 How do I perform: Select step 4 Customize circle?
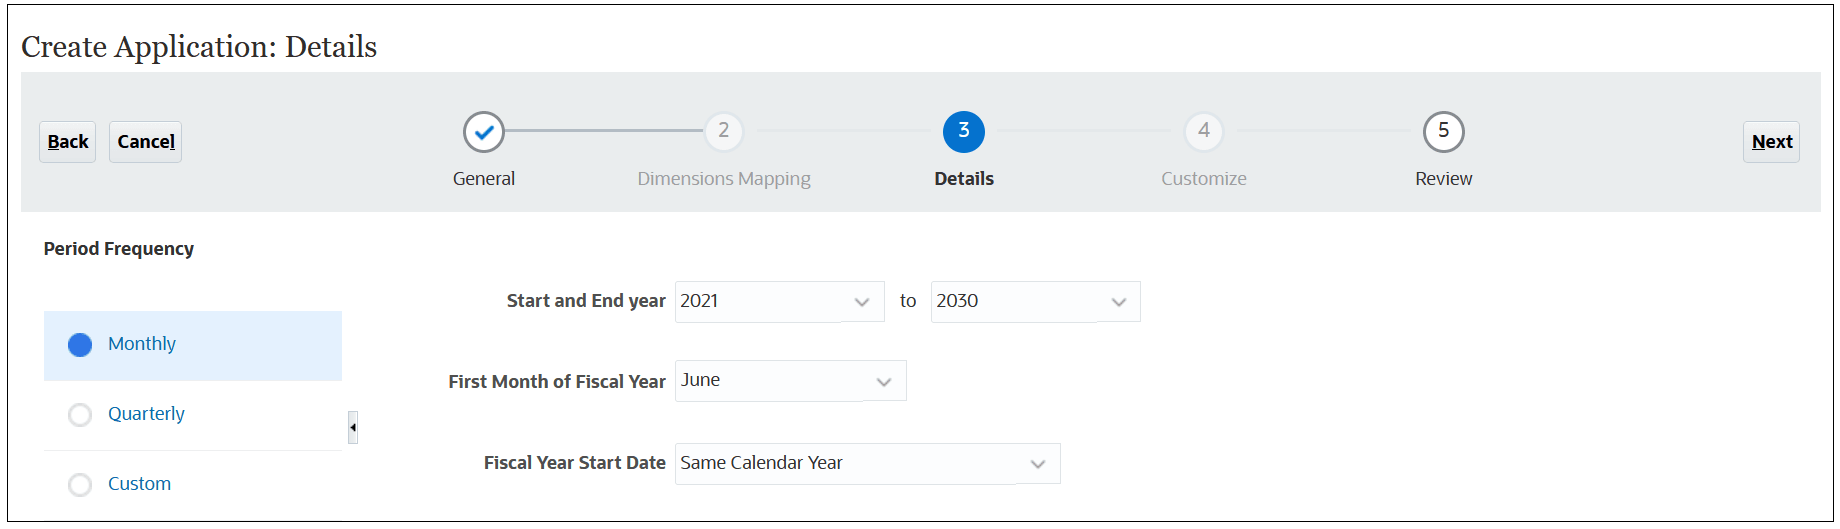(1204, 131)
